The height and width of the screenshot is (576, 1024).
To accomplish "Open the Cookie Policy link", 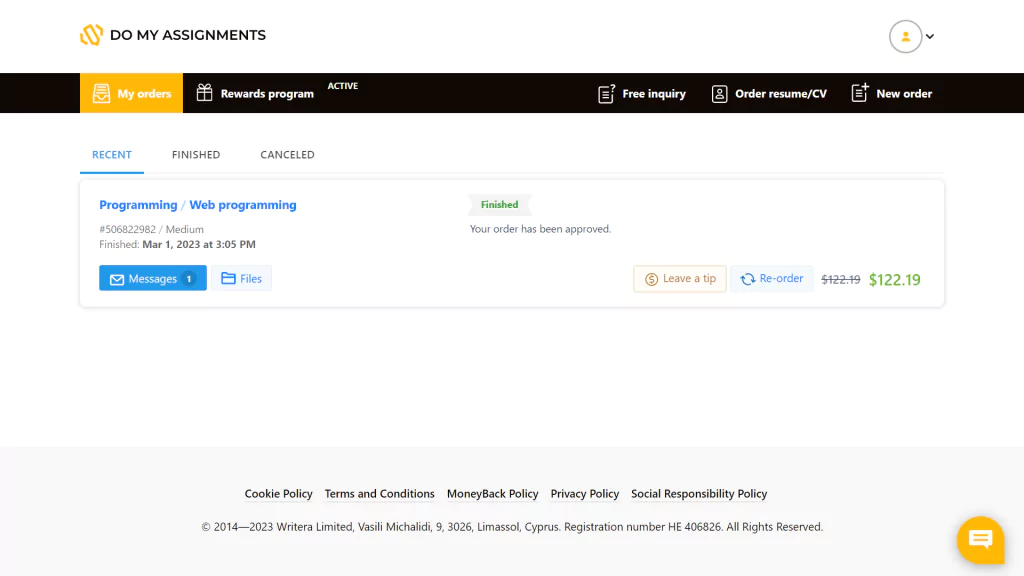I will coord(278,494).
